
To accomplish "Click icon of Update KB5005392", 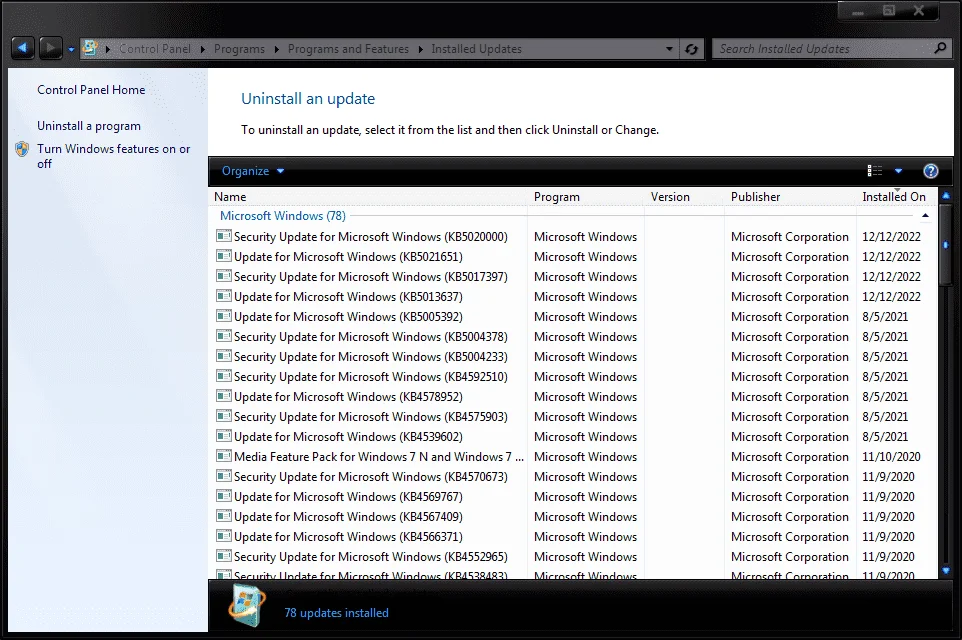I will pyautogui.click(x=224, y=316).
